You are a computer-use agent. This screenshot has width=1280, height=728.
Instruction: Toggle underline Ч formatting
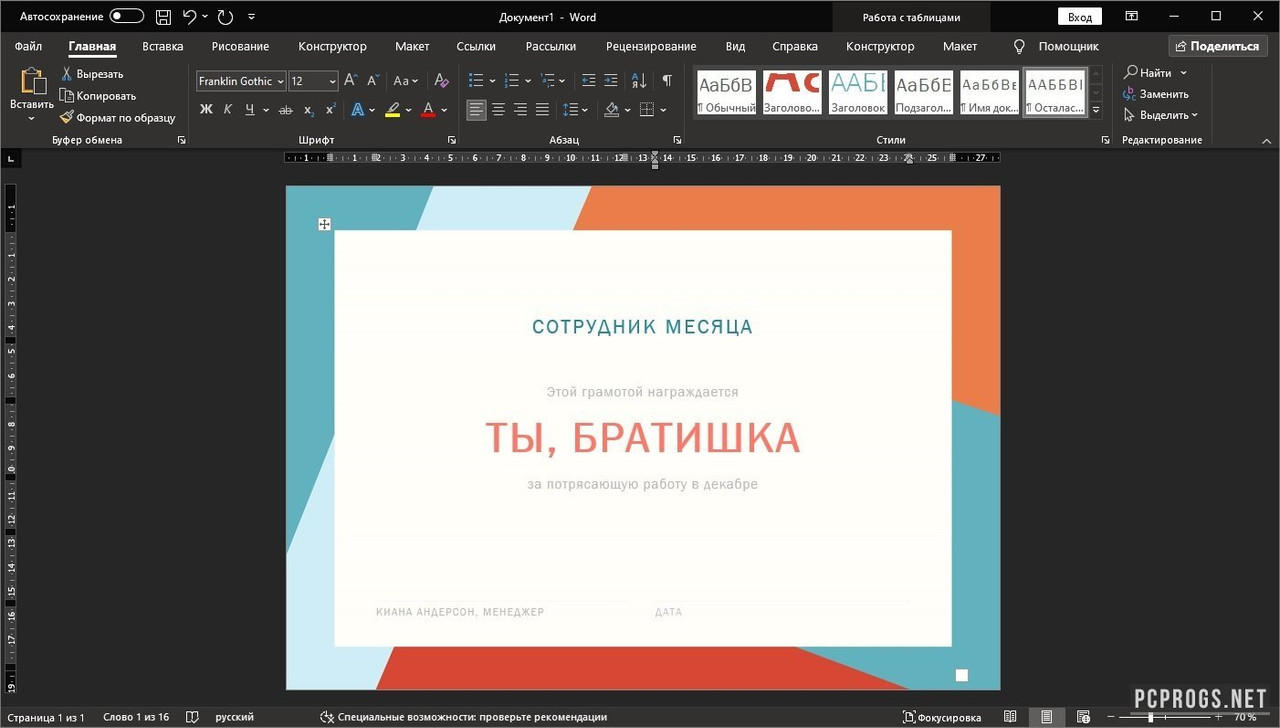250,110
